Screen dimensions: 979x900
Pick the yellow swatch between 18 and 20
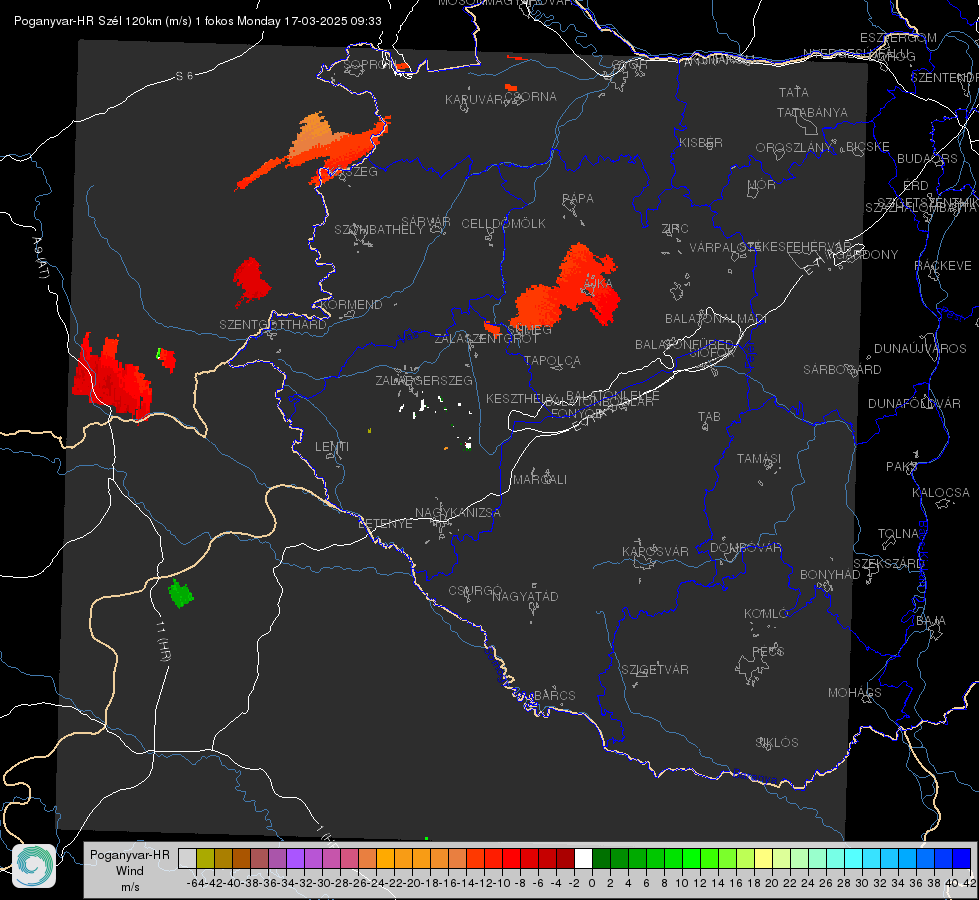[763, 858]
